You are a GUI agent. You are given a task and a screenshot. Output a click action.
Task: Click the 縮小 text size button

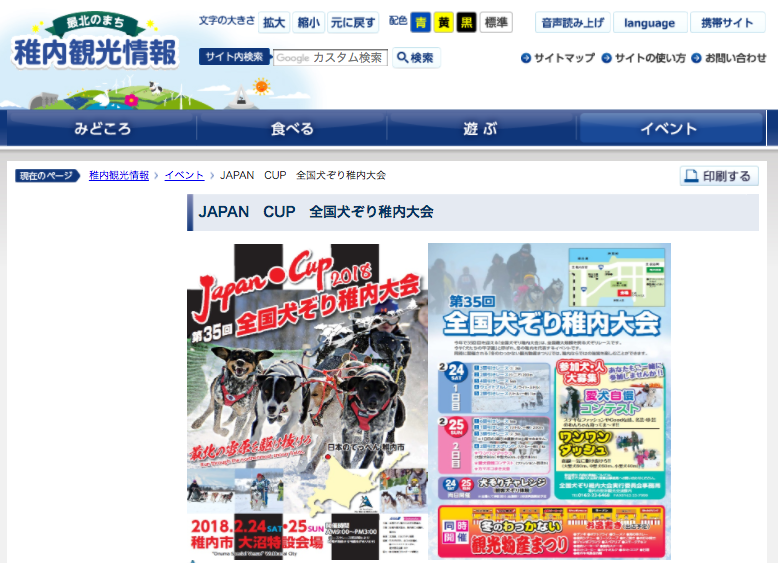(x=309, y=23)
